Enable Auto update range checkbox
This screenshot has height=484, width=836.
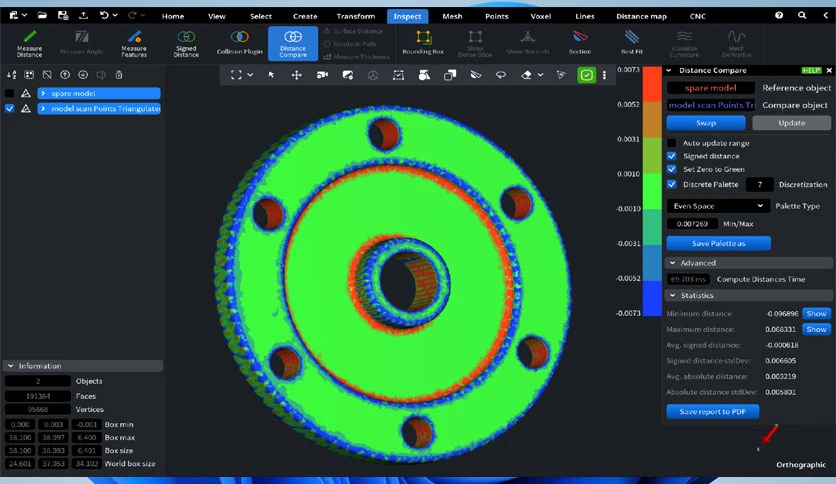click(x=672, y=143)
